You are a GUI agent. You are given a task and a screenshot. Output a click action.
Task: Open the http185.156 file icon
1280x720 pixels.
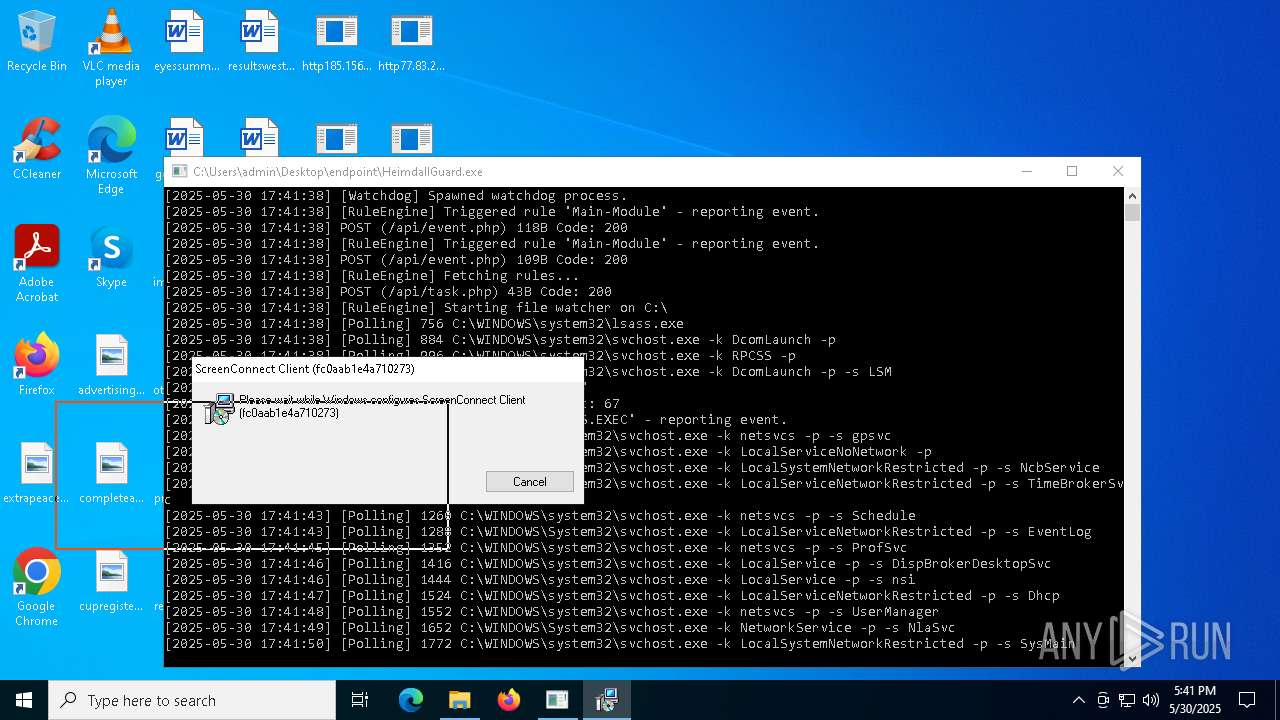(336, 41)
